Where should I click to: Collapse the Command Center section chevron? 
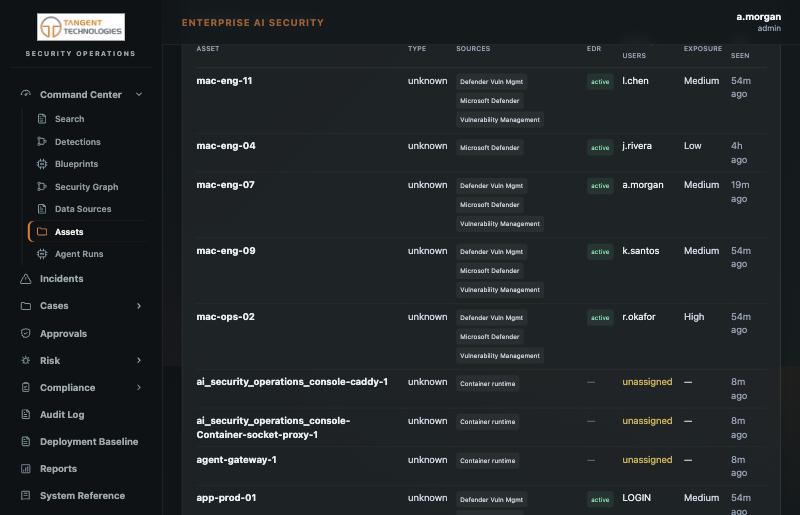pos(139,94)
